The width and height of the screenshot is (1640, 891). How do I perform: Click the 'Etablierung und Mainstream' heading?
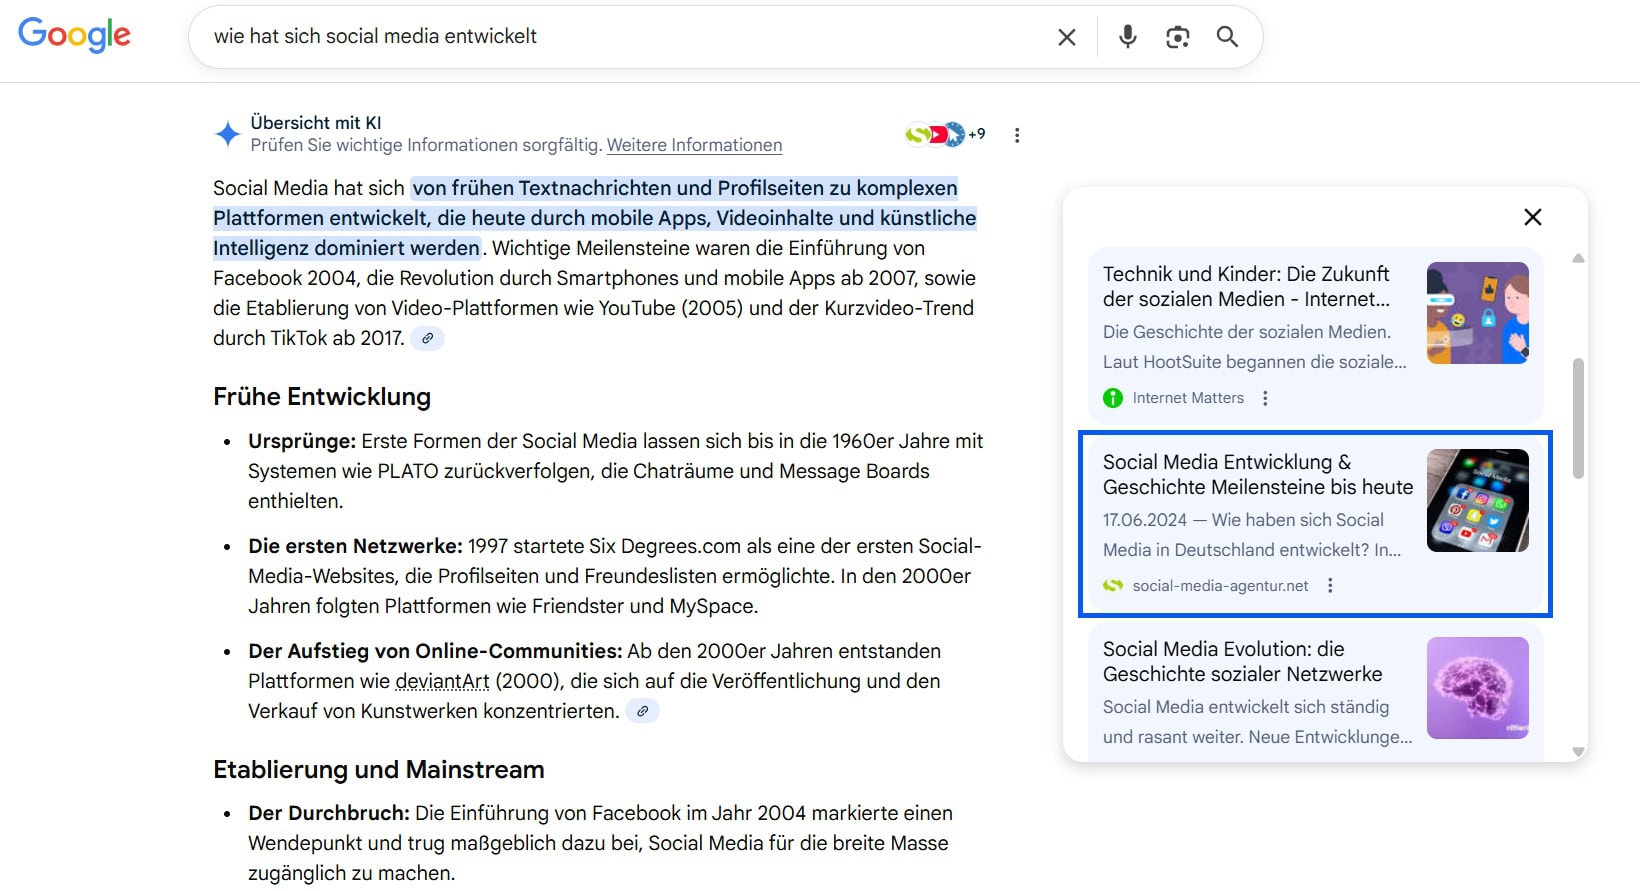(x=379, y=770)
